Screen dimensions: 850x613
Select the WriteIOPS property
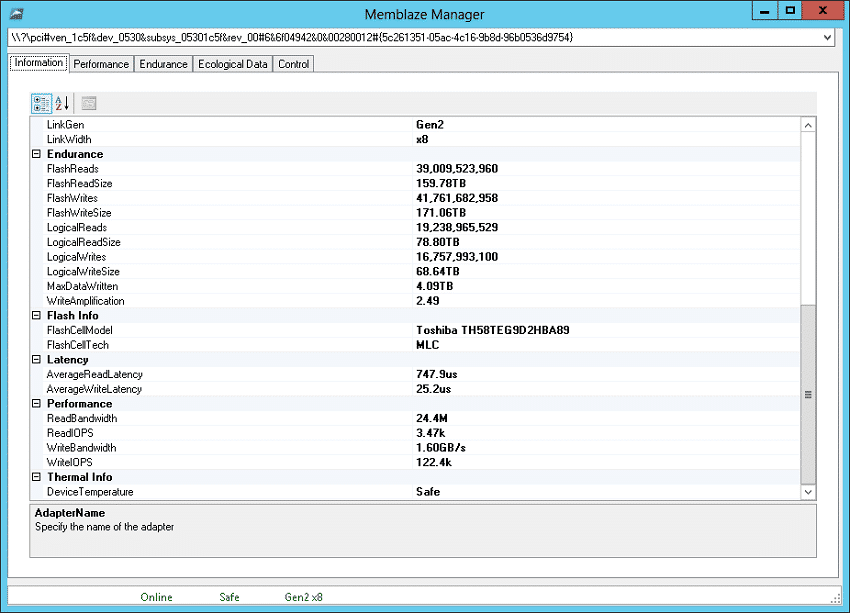(x=415, y=462)
